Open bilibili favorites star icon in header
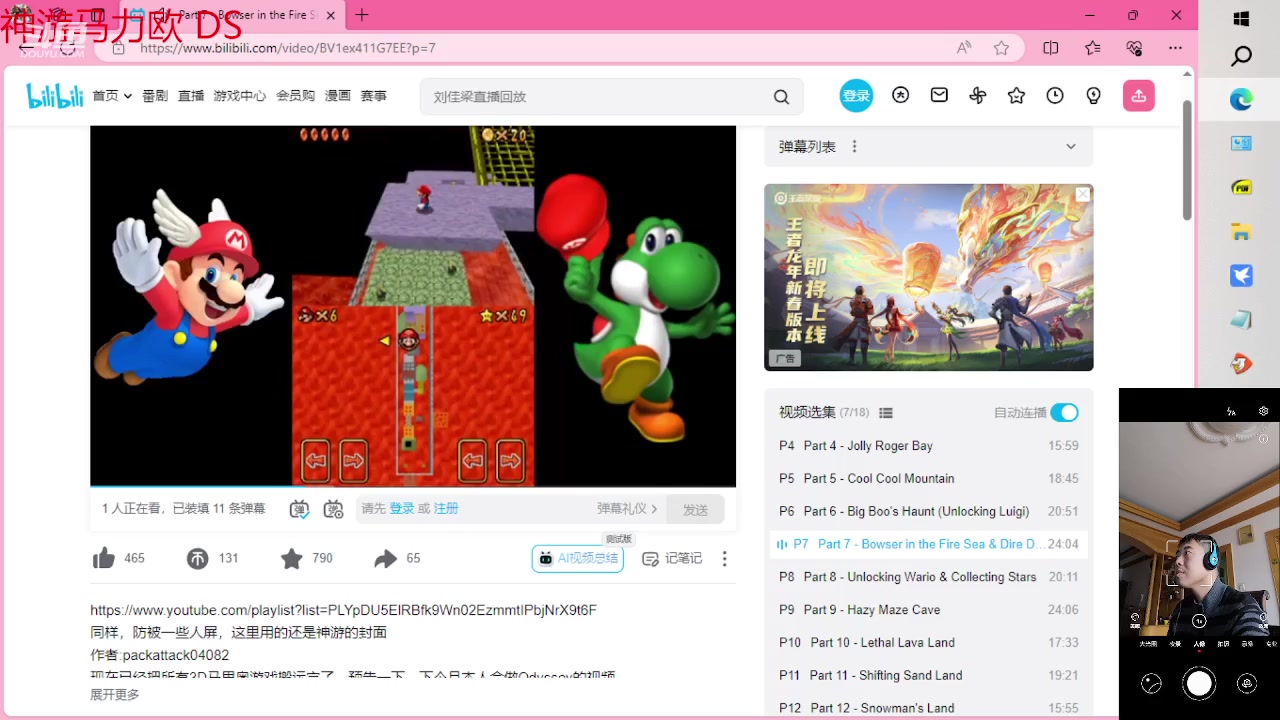The width and height of the screenshot is (1280, 720). pos(1017,95)
